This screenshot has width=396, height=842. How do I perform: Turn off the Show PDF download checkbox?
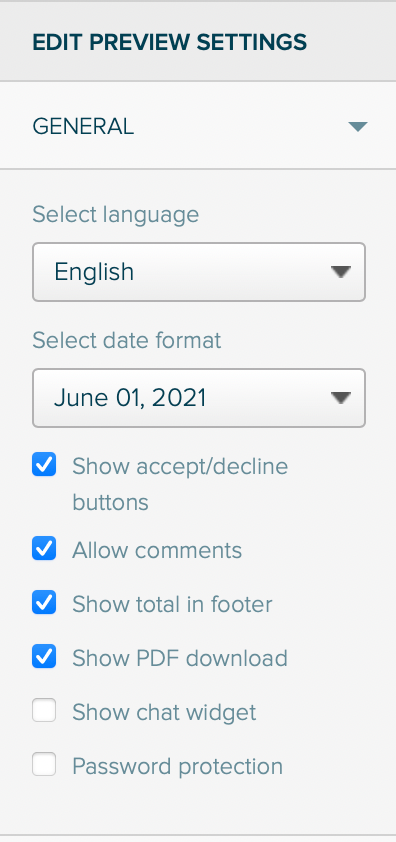pos(44,656)
